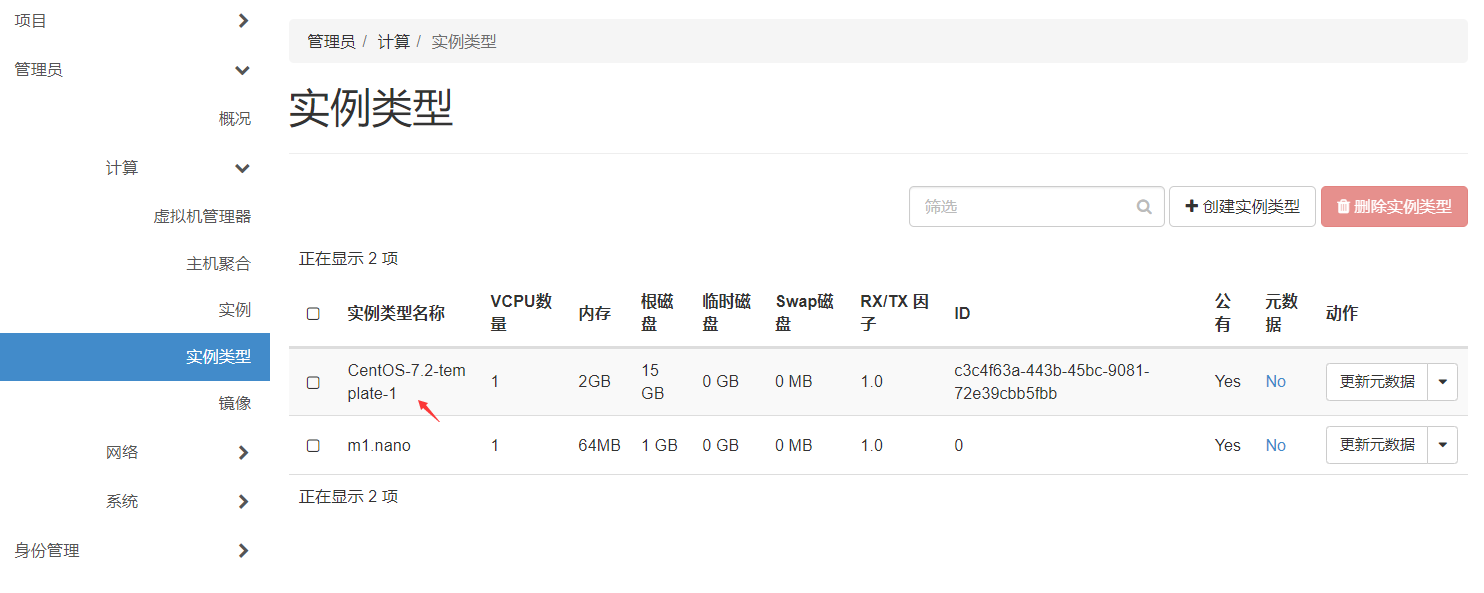Go to 主机聚合 in the sidebar
Image resolution: width=1484 pixels, height=593 pixels.
click(218, 264)
